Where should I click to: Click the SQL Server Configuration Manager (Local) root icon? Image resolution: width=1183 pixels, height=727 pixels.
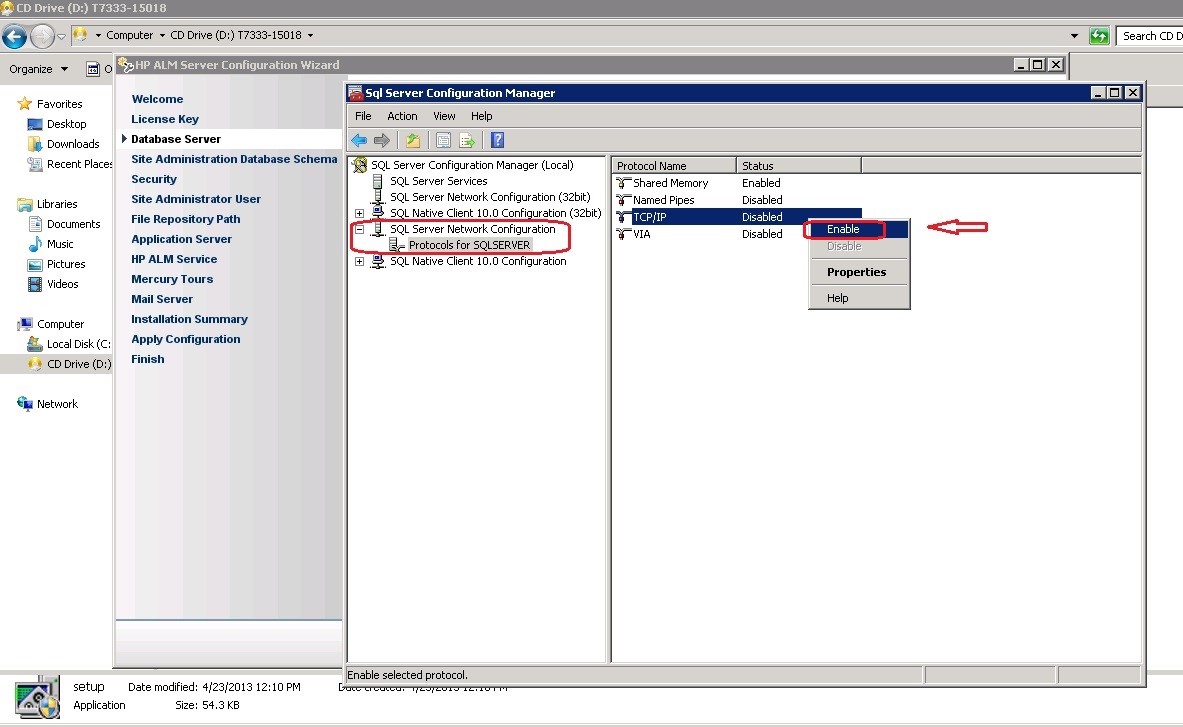click(360, 165)
